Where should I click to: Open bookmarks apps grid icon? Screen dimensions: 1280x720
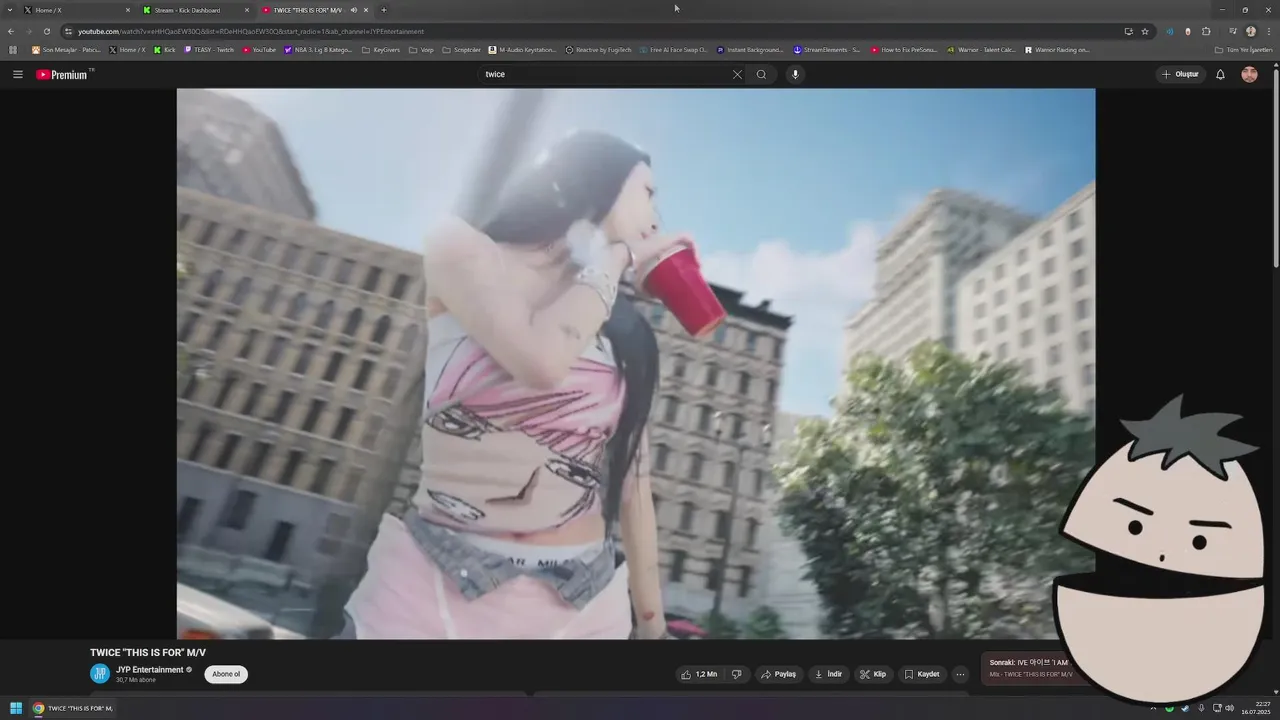13,49
